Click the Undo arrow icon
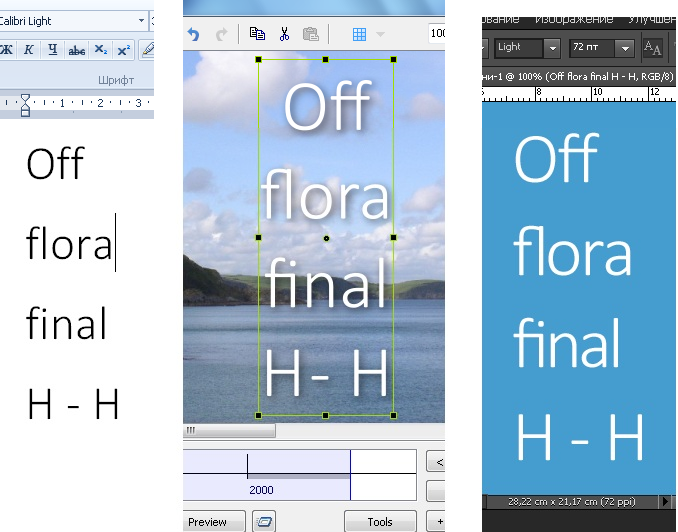This screenshot has height=532, width=678. pyautogui.click(x=195, y=34)
